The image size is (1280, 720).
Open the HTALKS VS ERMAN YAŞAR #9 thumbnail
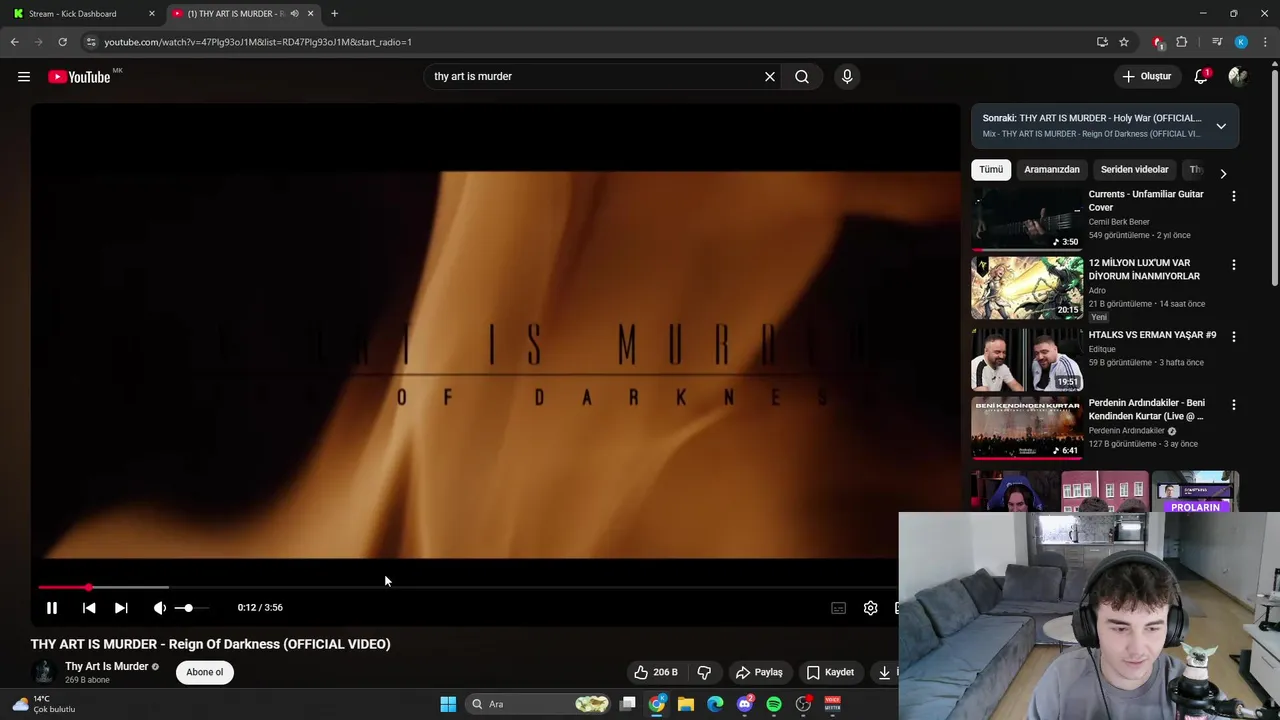tap(1027, 359)
